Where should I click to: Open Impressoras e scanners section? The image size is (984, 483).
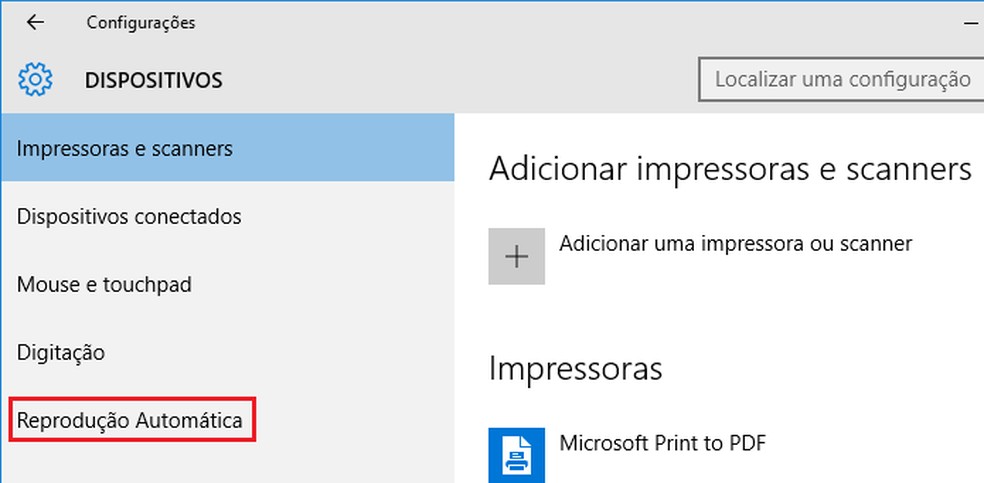coord(125,149)
